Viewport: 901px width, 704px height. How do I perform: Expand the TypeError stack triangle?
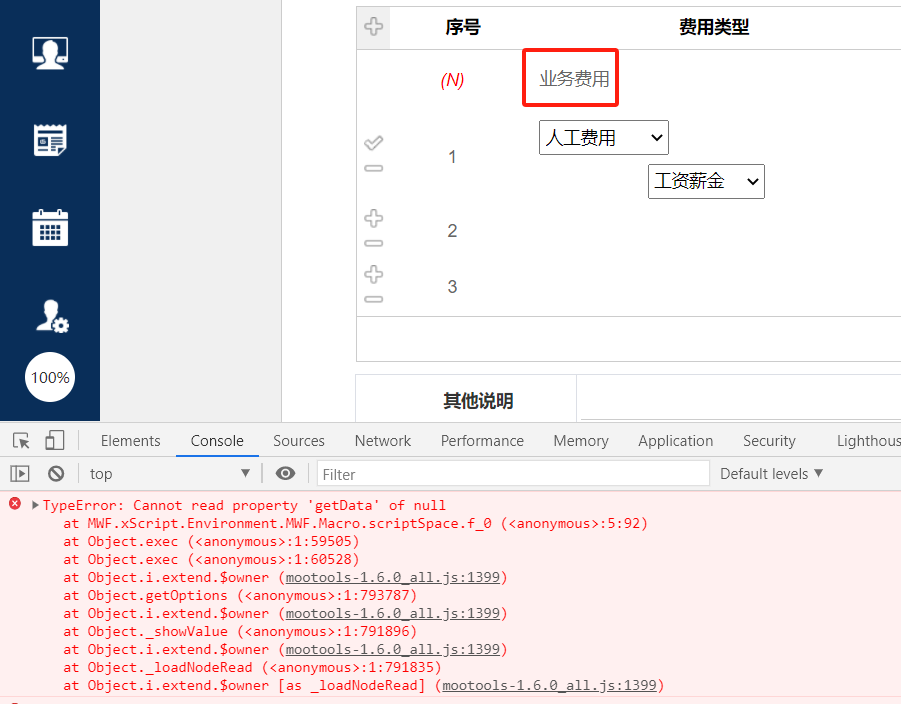tap(35, 505)
